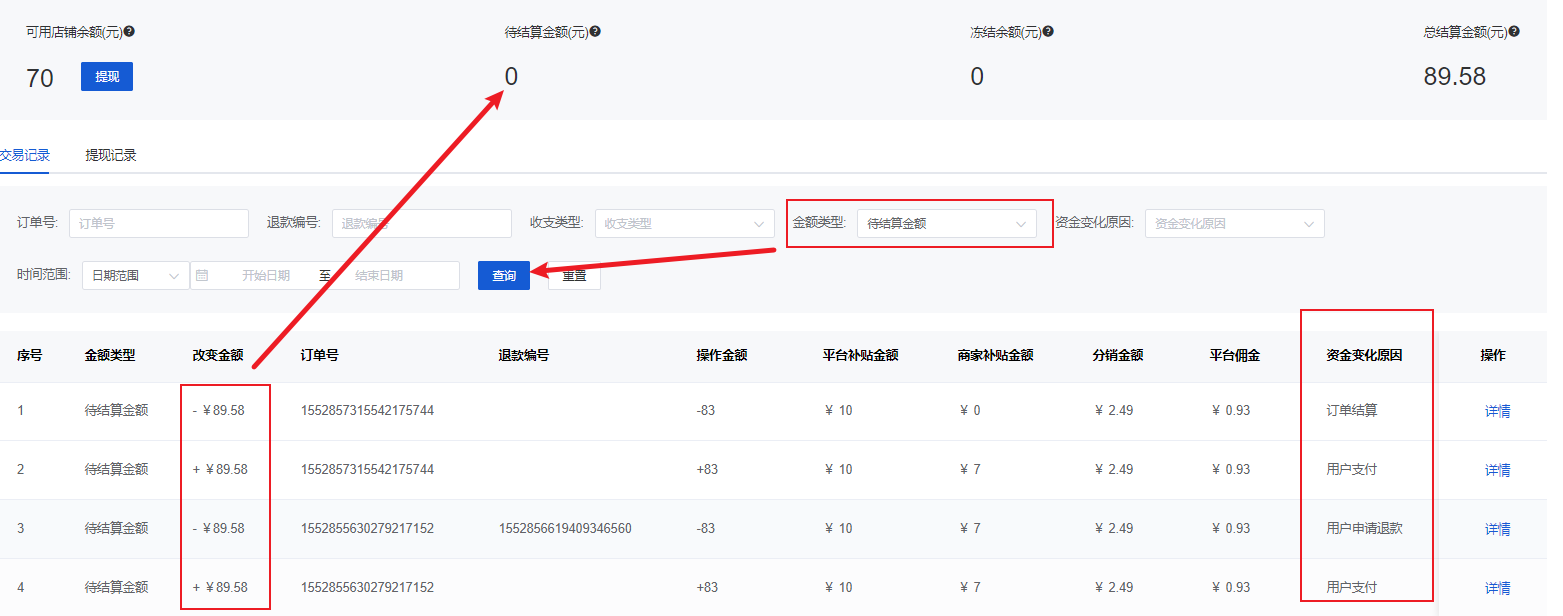Open the 资金变化原因 dropdown
1563x616 pixels.
click(x=1234, y=223)
